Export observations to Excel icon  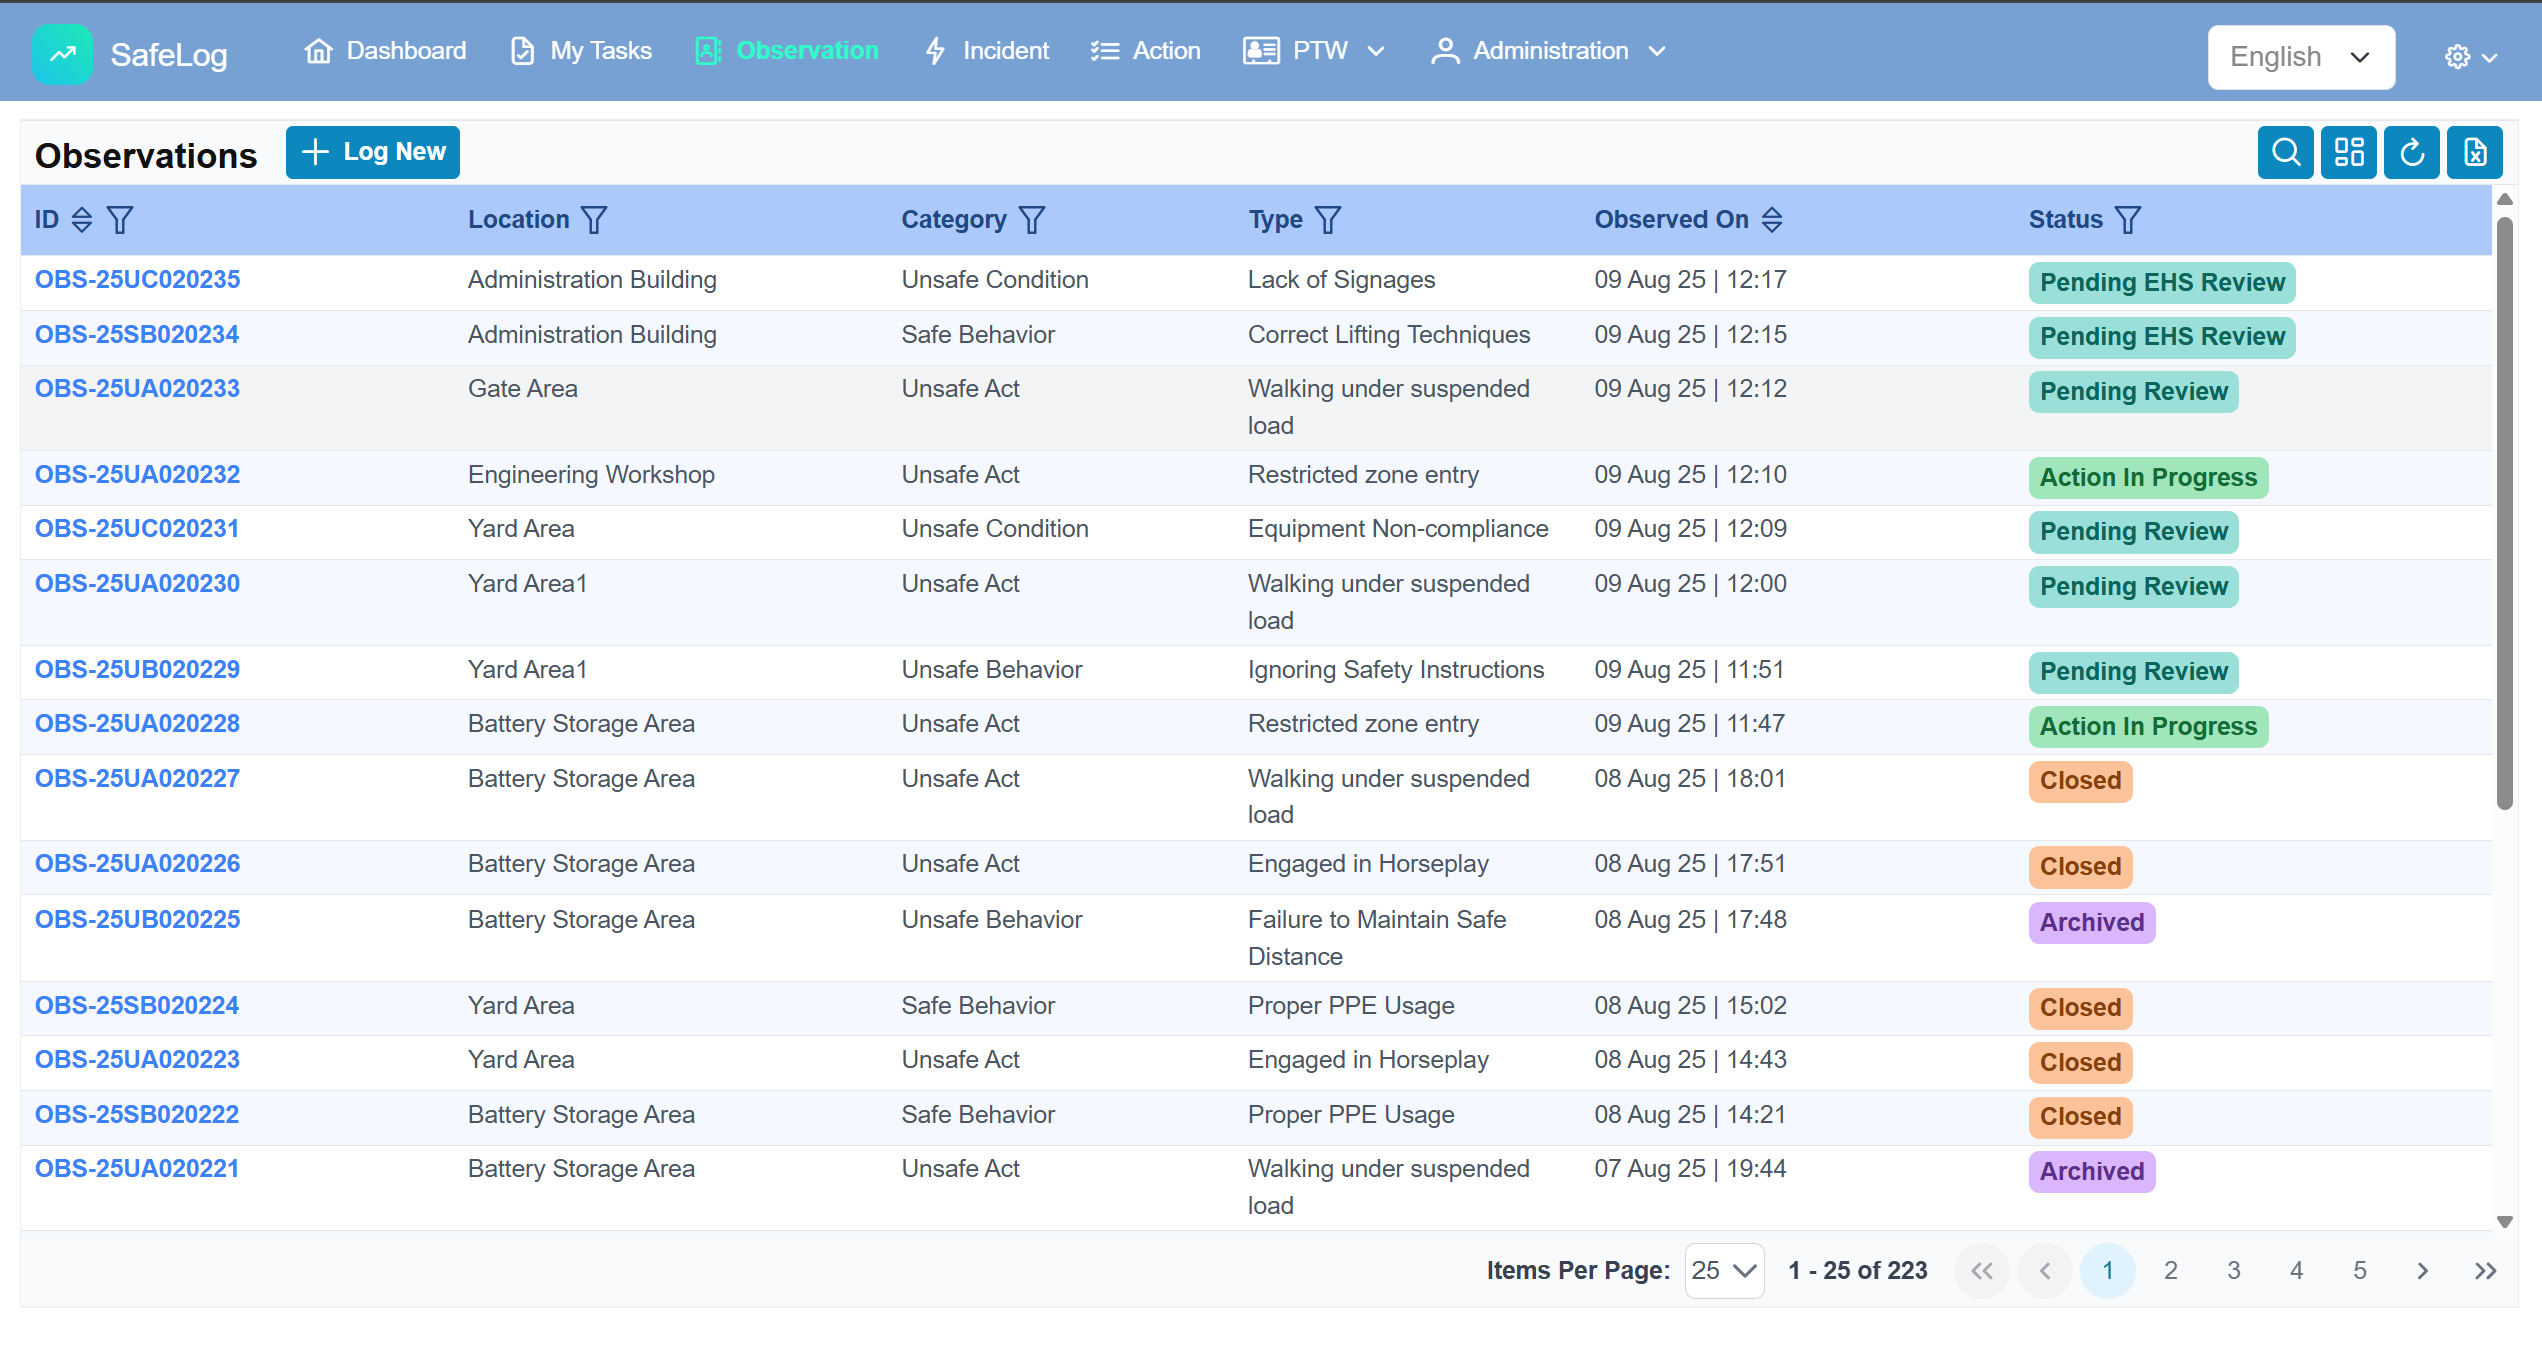(2474, 152)
